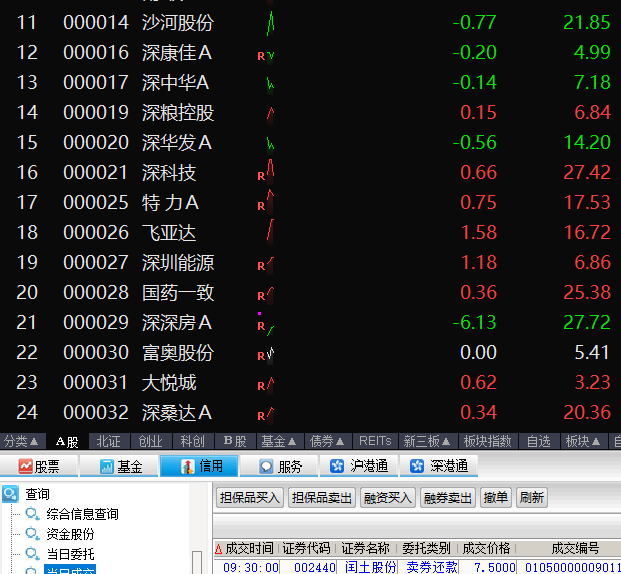
Task: Switch to the 深港通 tab
Action: tap(439, 466)
